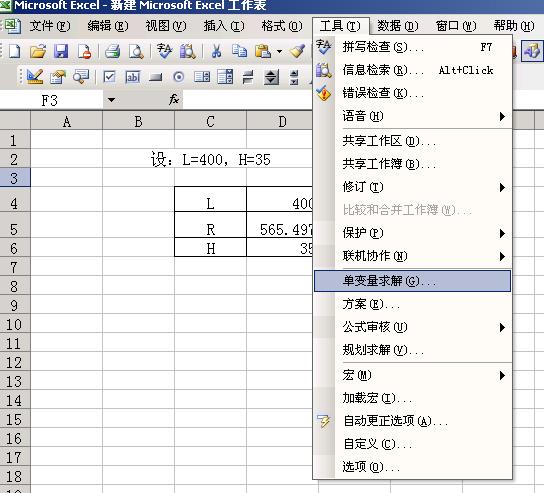The width and height of the screenshot is (544, 493).
Task: Click the Name Box showing F3
Action: [51, 100]
